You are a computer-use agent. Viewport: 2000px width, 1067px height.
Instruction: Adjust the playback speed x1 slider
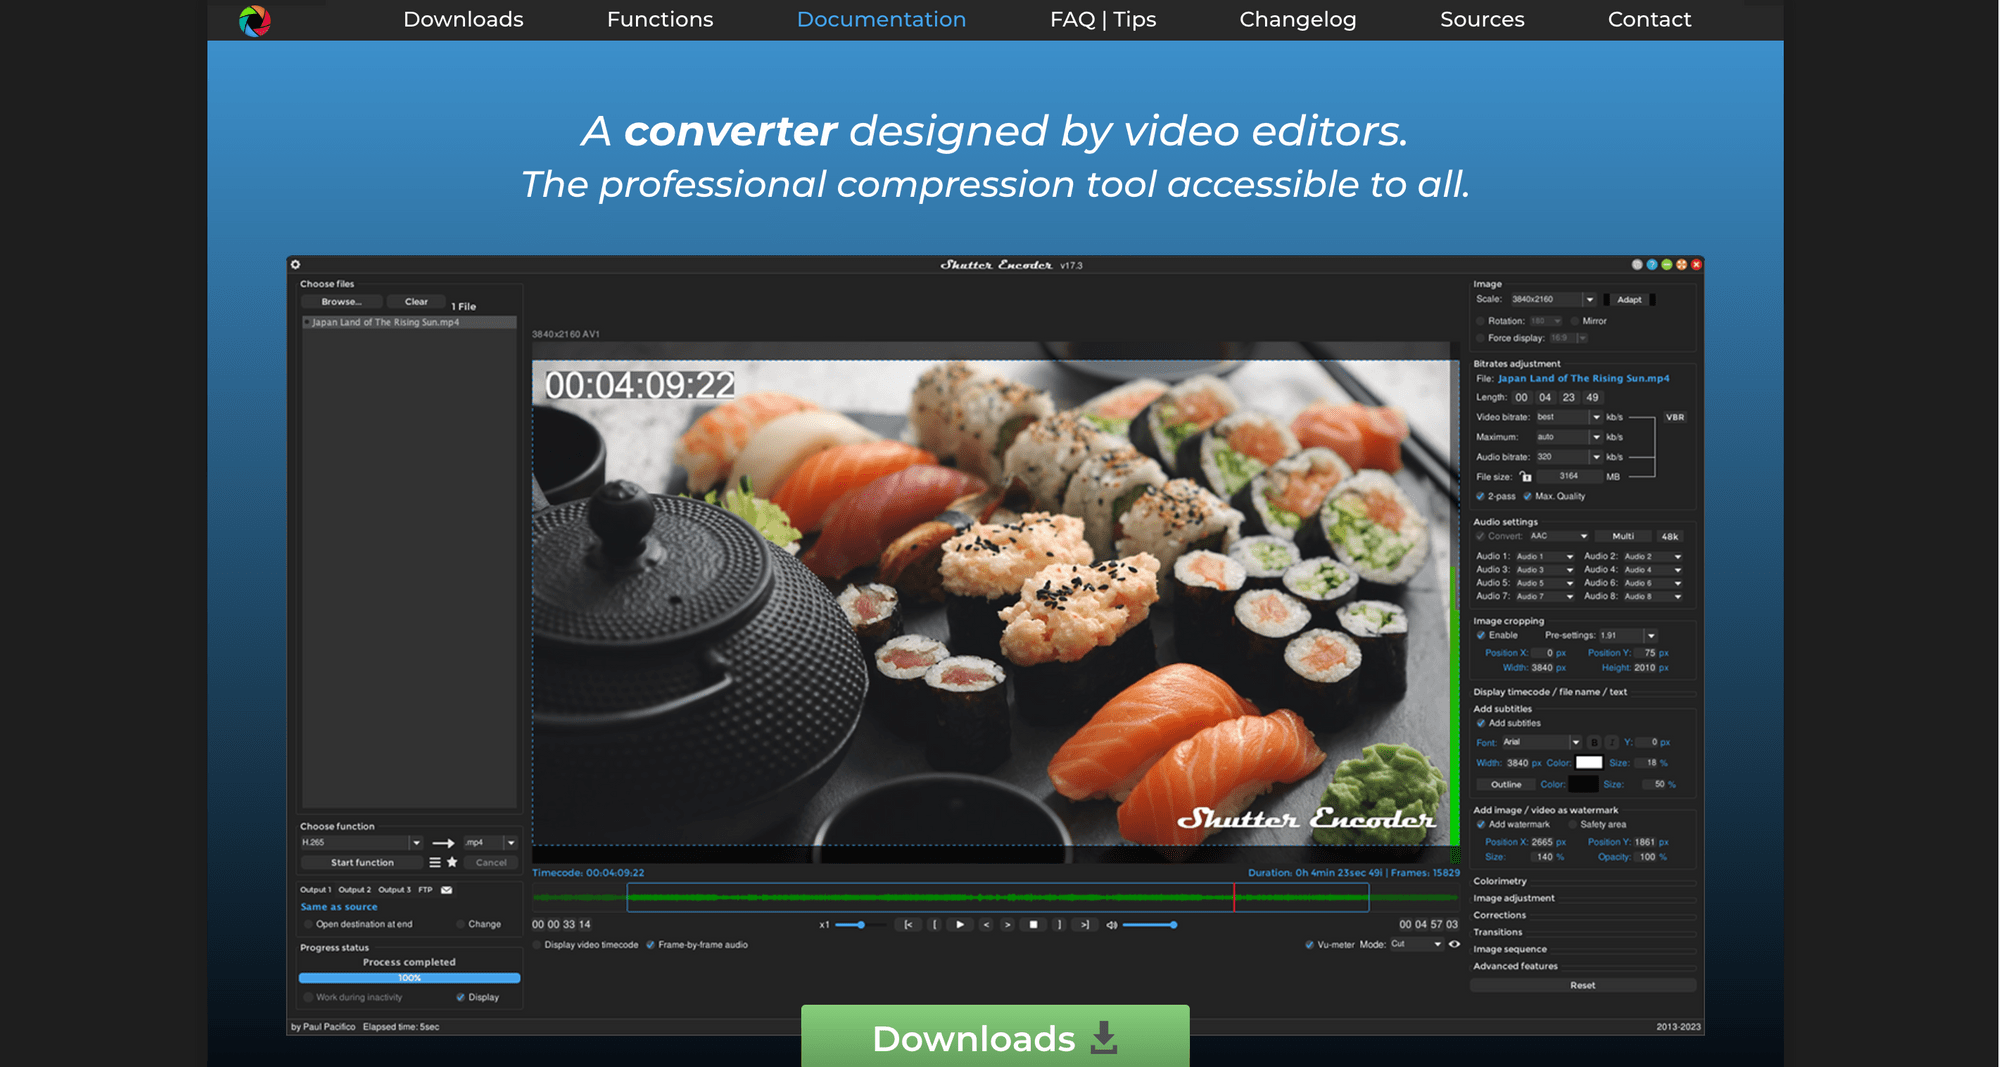(861, 925)
